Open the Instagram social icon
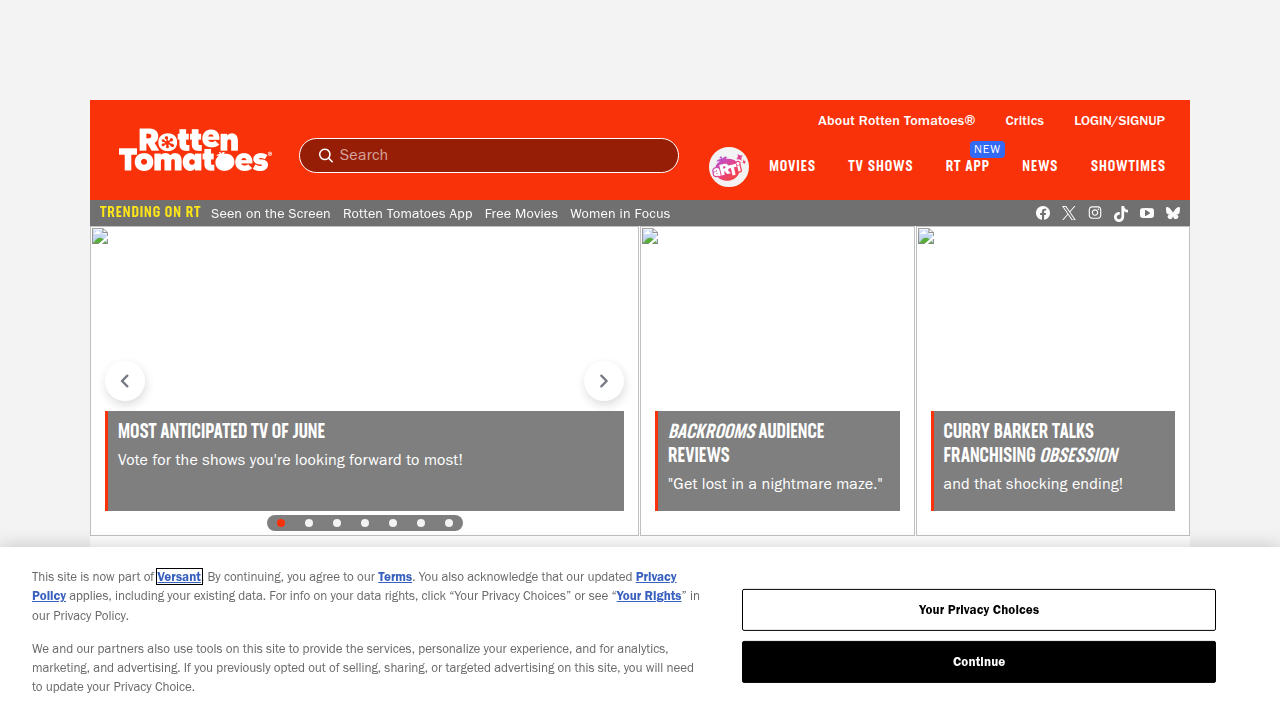The height and width of the screenshot is (720, 1280). (1095, 213)
